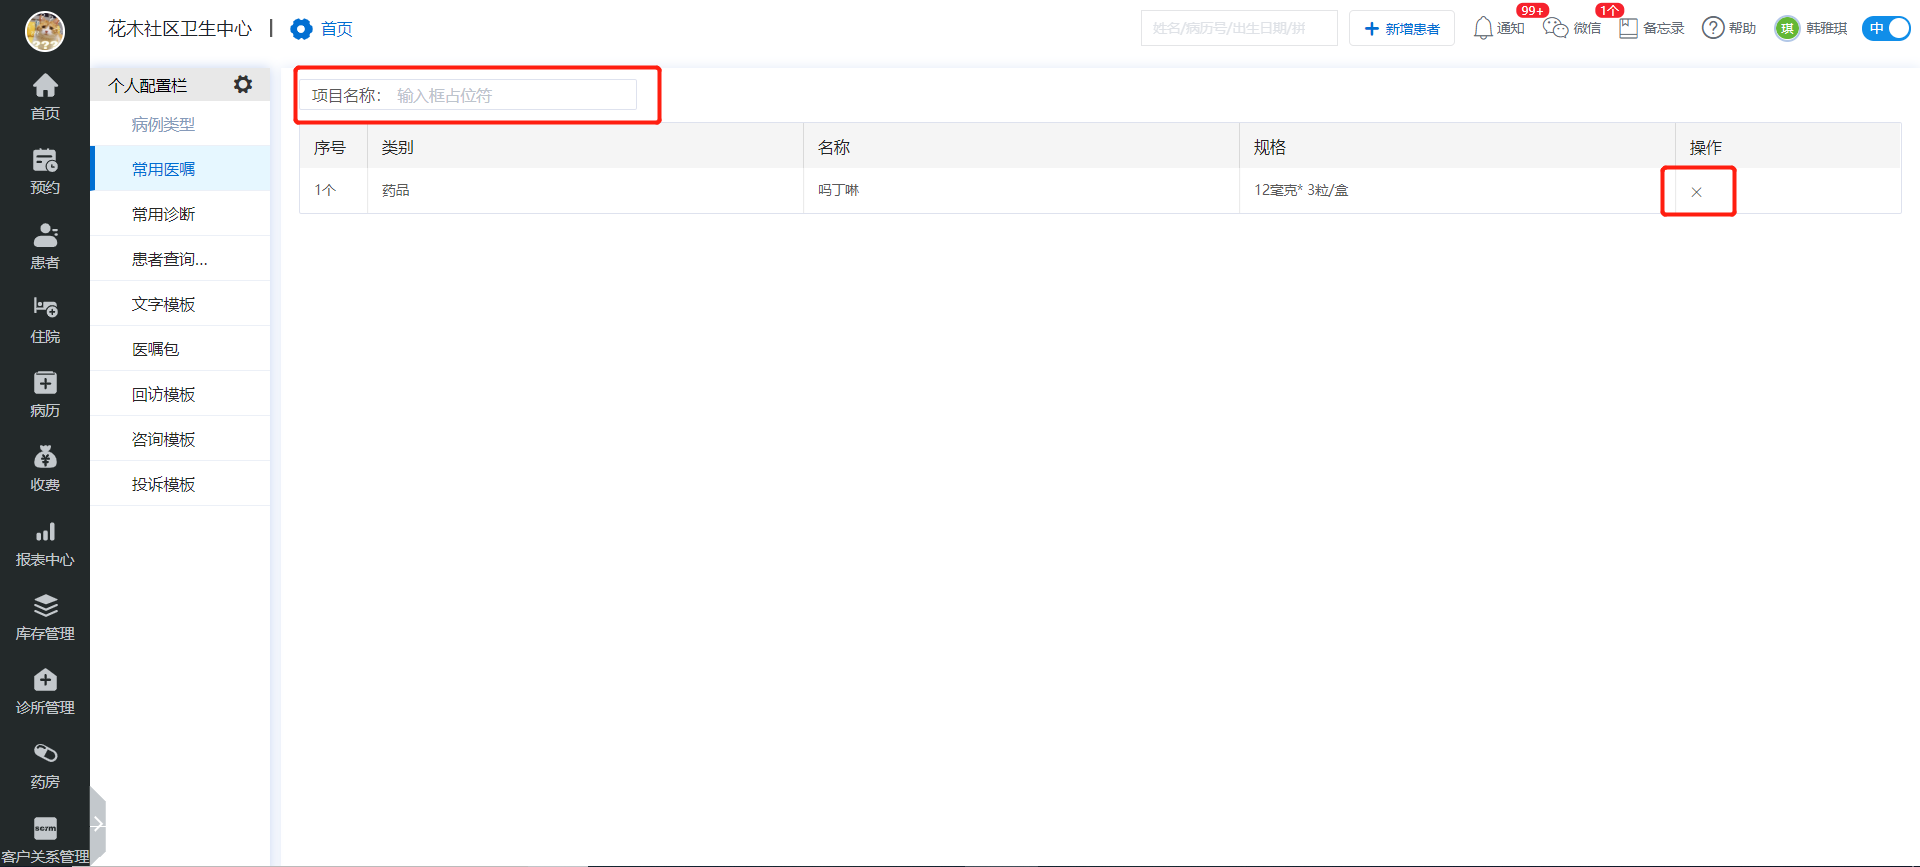
Task: Click the gear icon in 个人配置栏
Action: tap(243, 85)
